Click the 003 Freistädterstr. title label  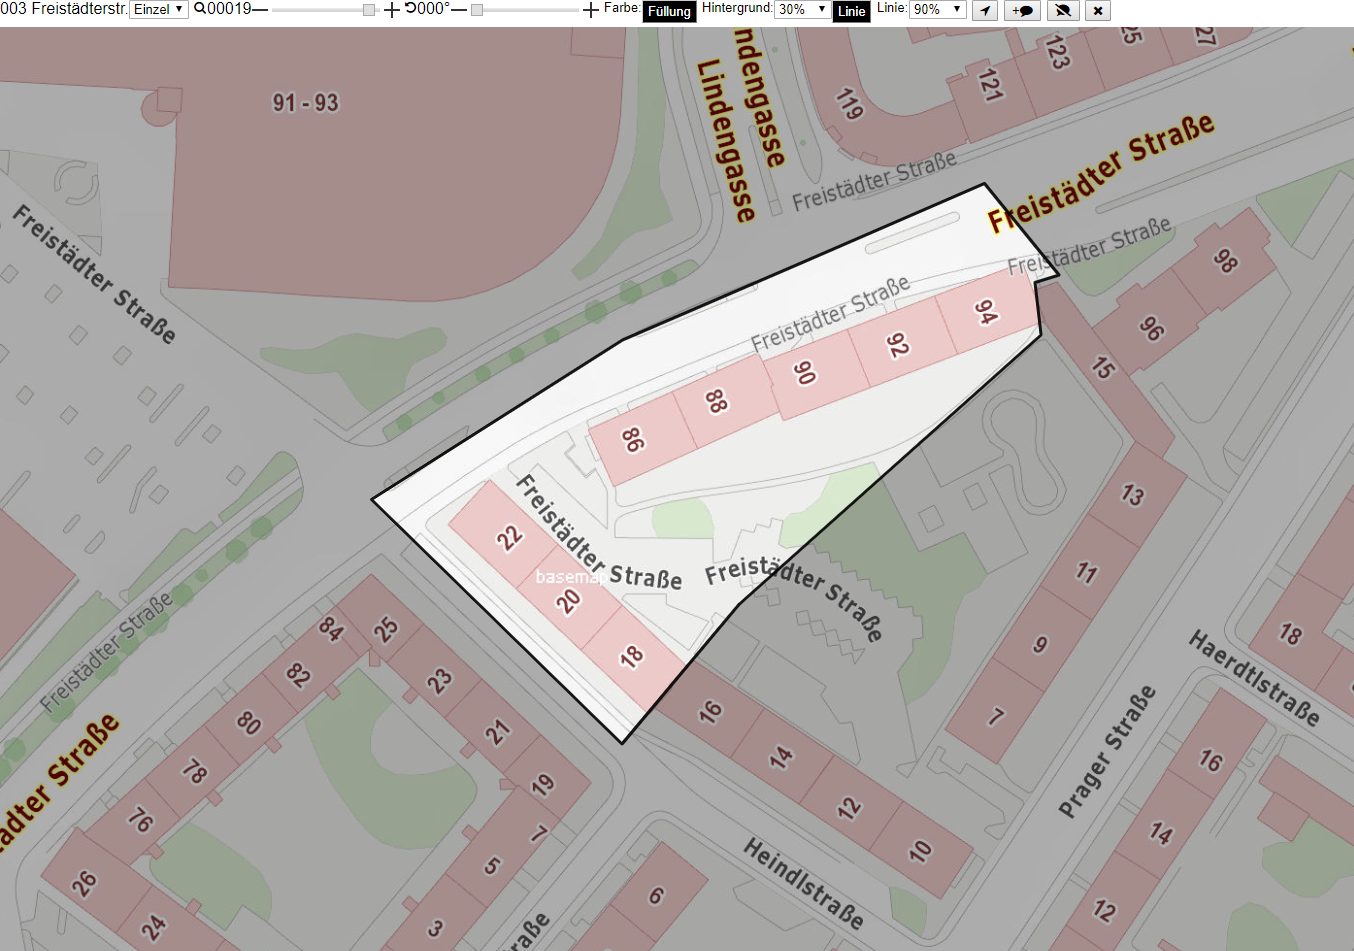[x=63, y=9]
